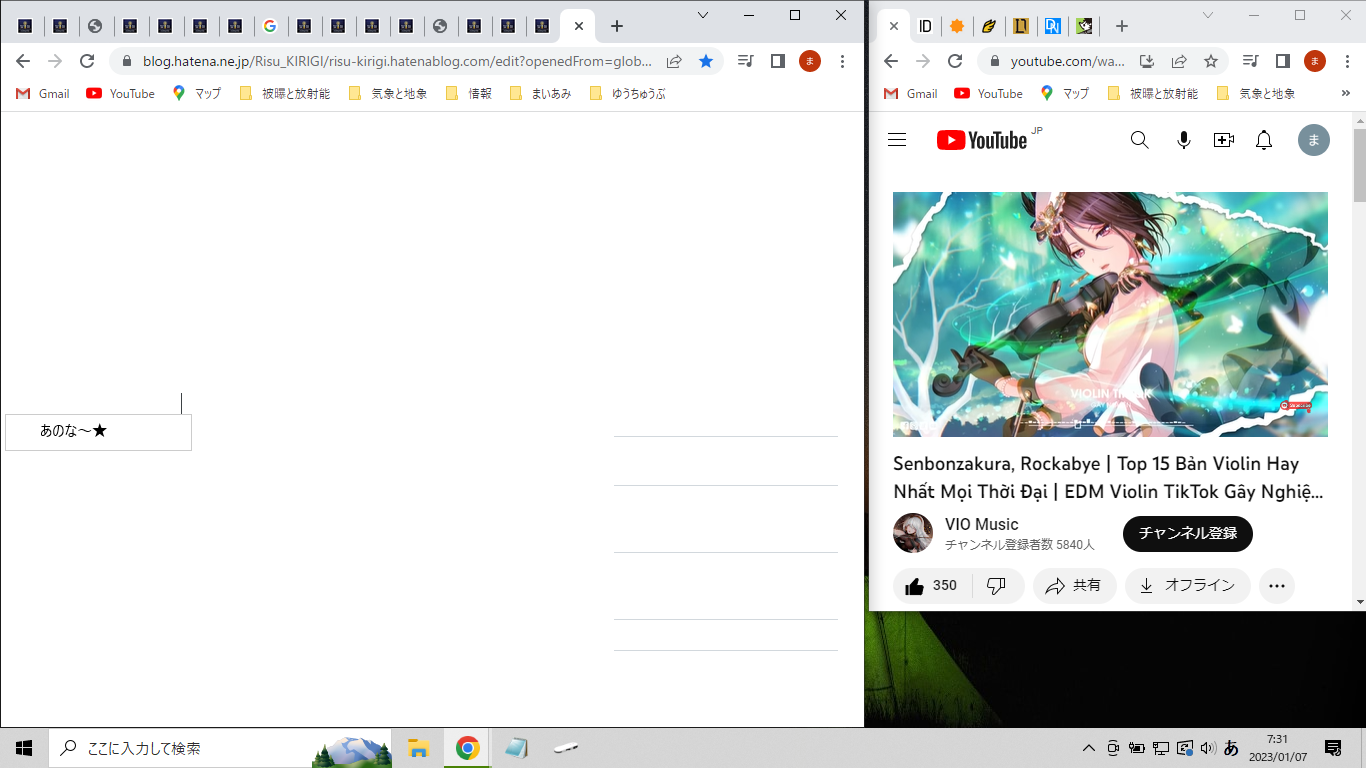
Task: Share the video with the 共有 button
Action: tap(1074, 586)
